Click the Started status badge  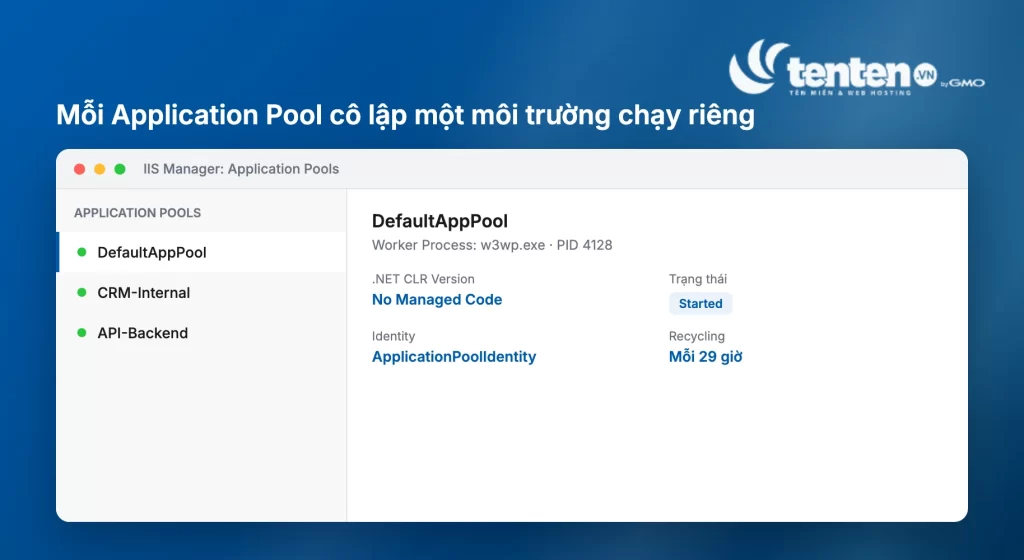tap(701, 303)
